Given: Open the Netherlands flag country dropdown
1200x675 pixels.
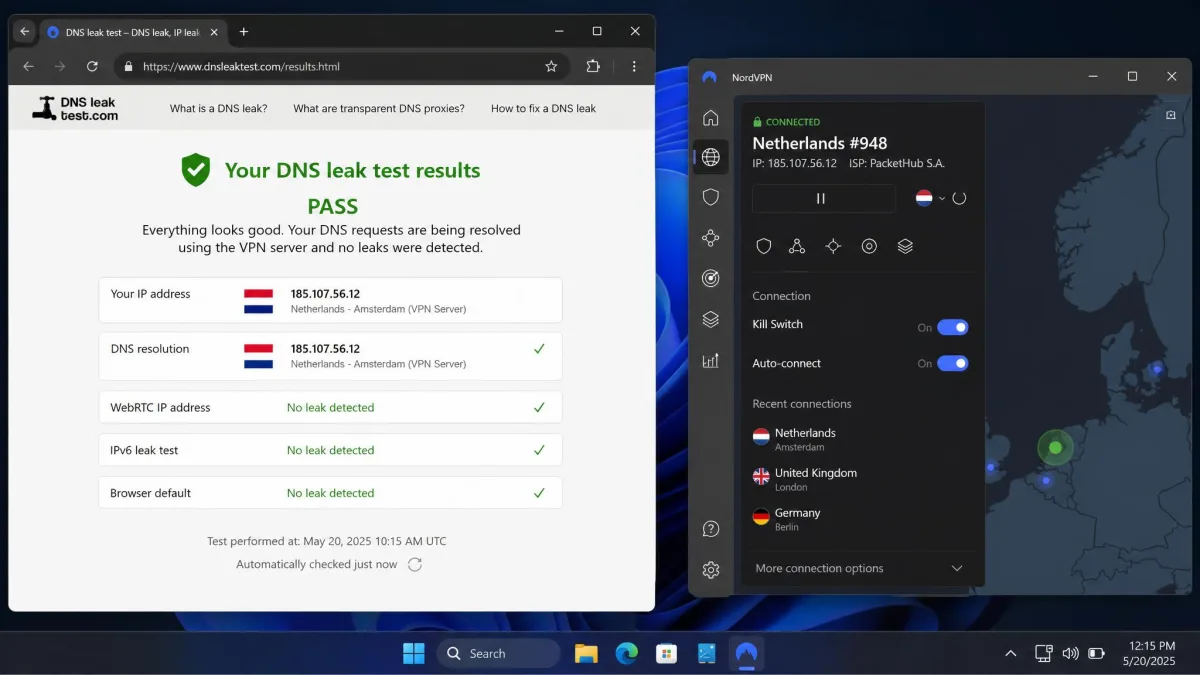Looking at the screenshot, I should [x=930, y=198].
